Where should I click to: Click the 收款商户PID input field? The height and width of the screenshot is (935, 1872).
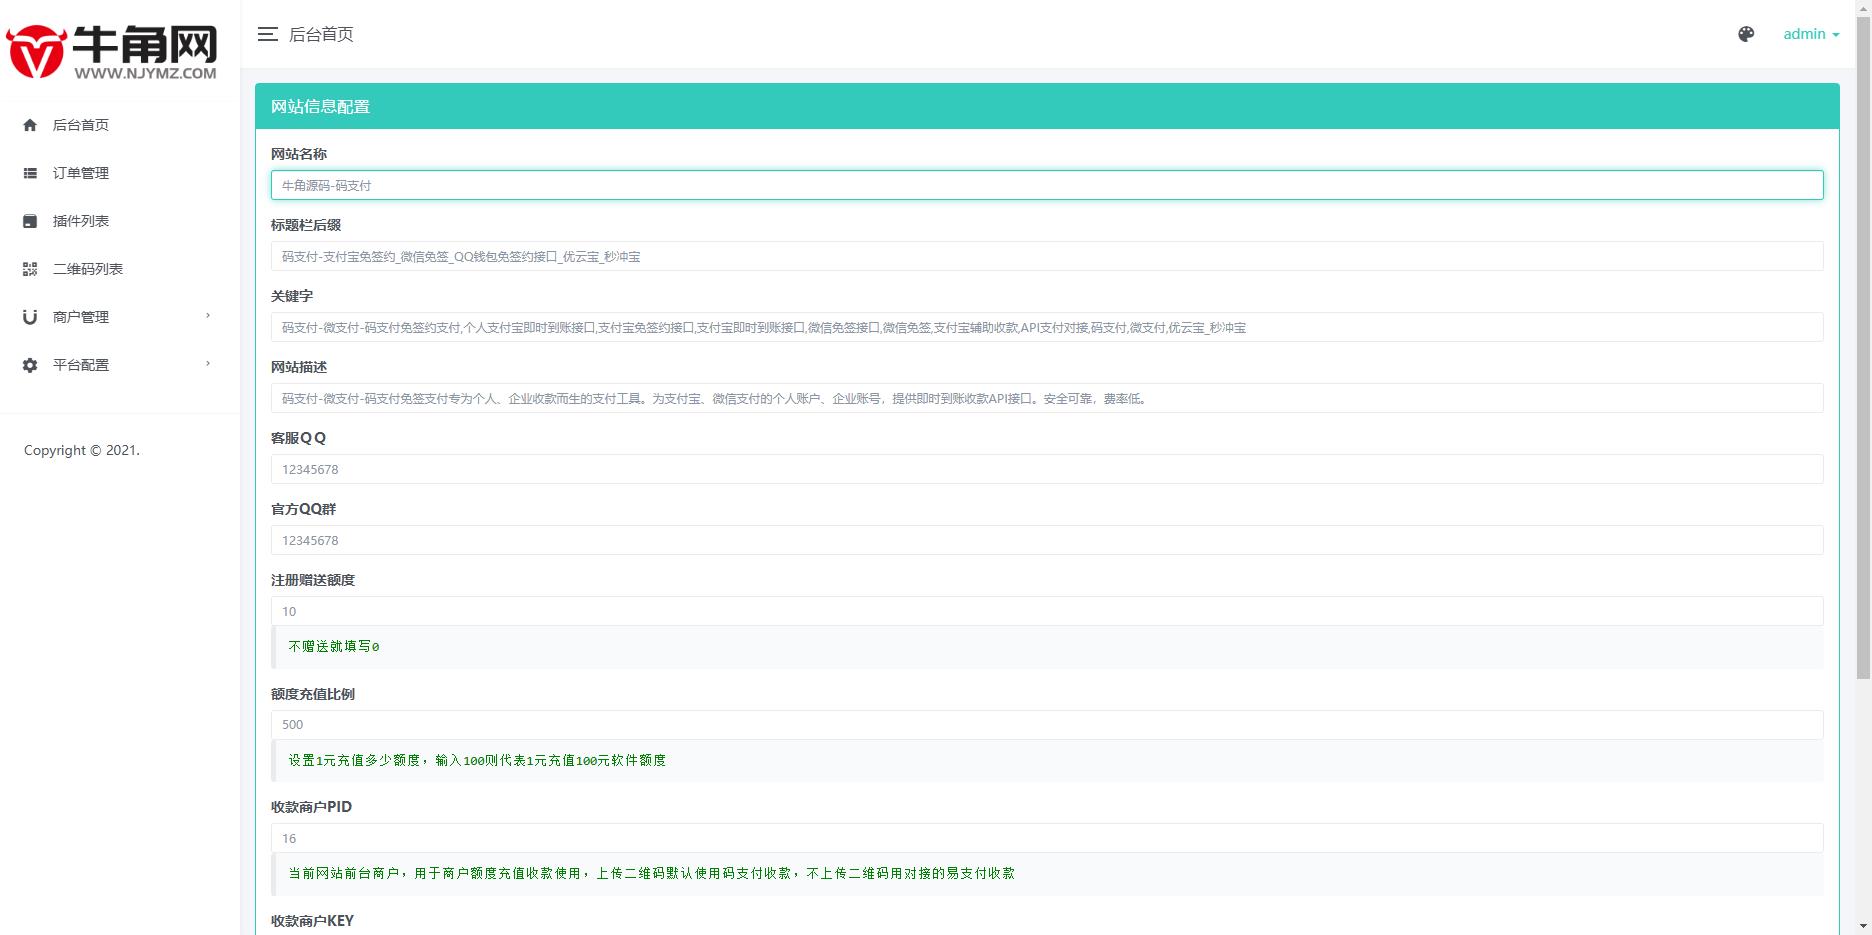click(x=1047, y=838)
